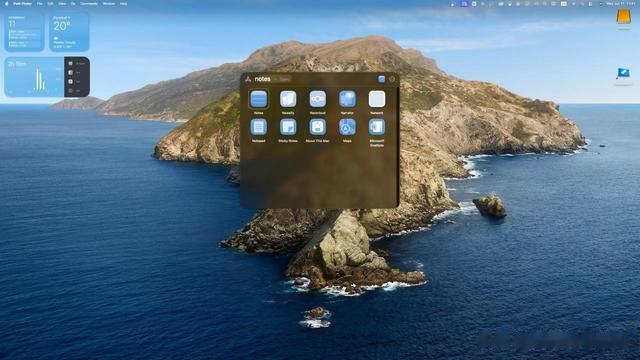This screenshot has width=640, height=360.
Task: Open the Edit menu
Action: coord(50,4)
